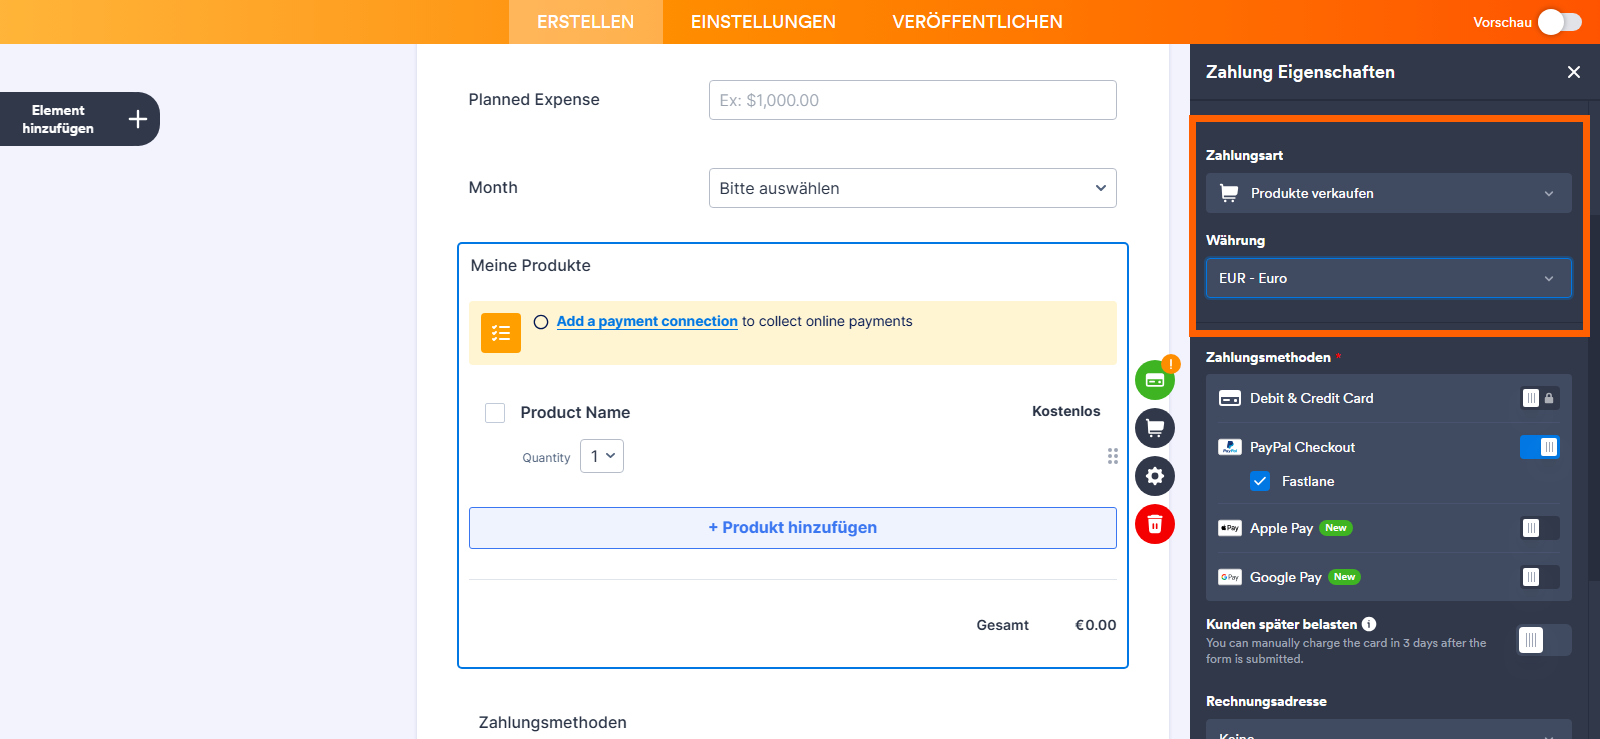Delete the payment element with the trash icon
Viewport: 1600px width, 739px height.
pyautogui.click(x=1154, y=523)
